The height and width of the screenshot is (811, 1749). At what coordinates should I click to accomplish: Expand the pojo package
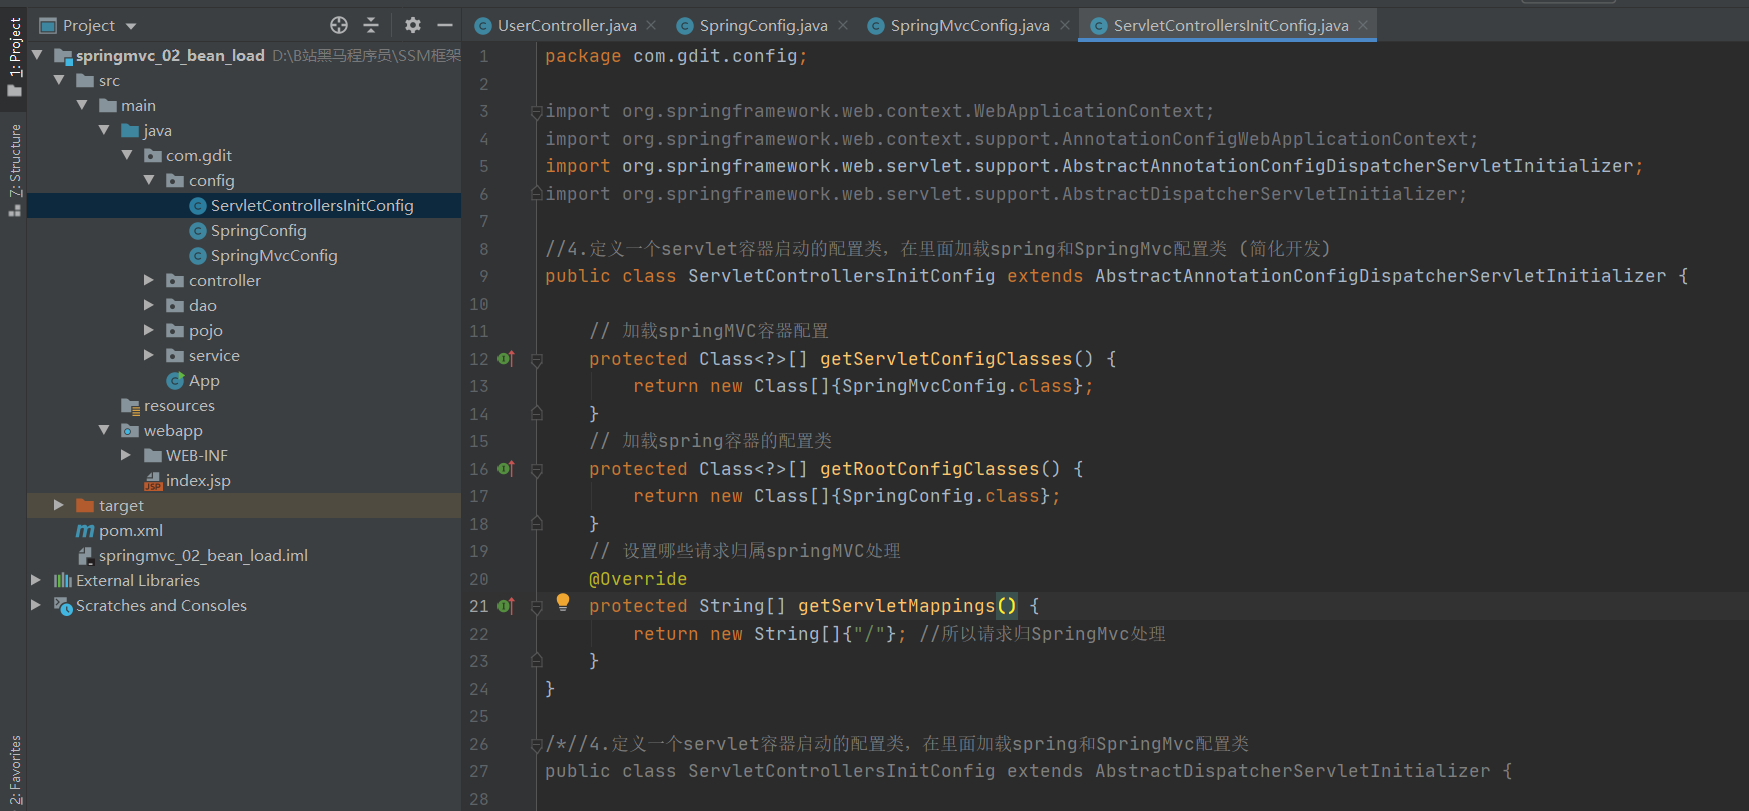pyautogui.click(x=150, y=330)
